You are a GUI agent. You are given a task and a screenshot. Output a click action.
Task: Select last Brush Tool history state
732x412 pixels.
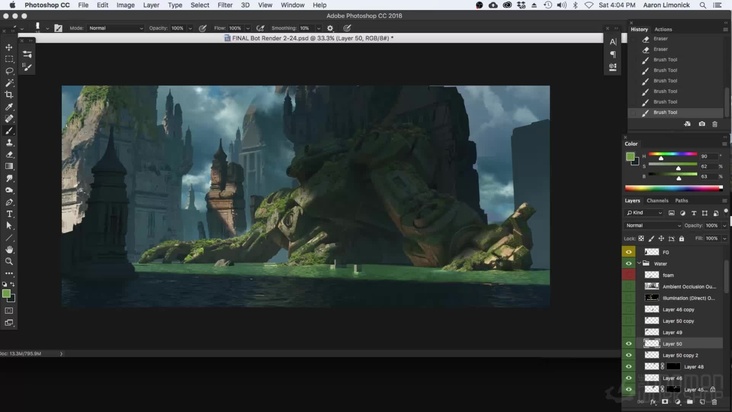click(676, 112)
